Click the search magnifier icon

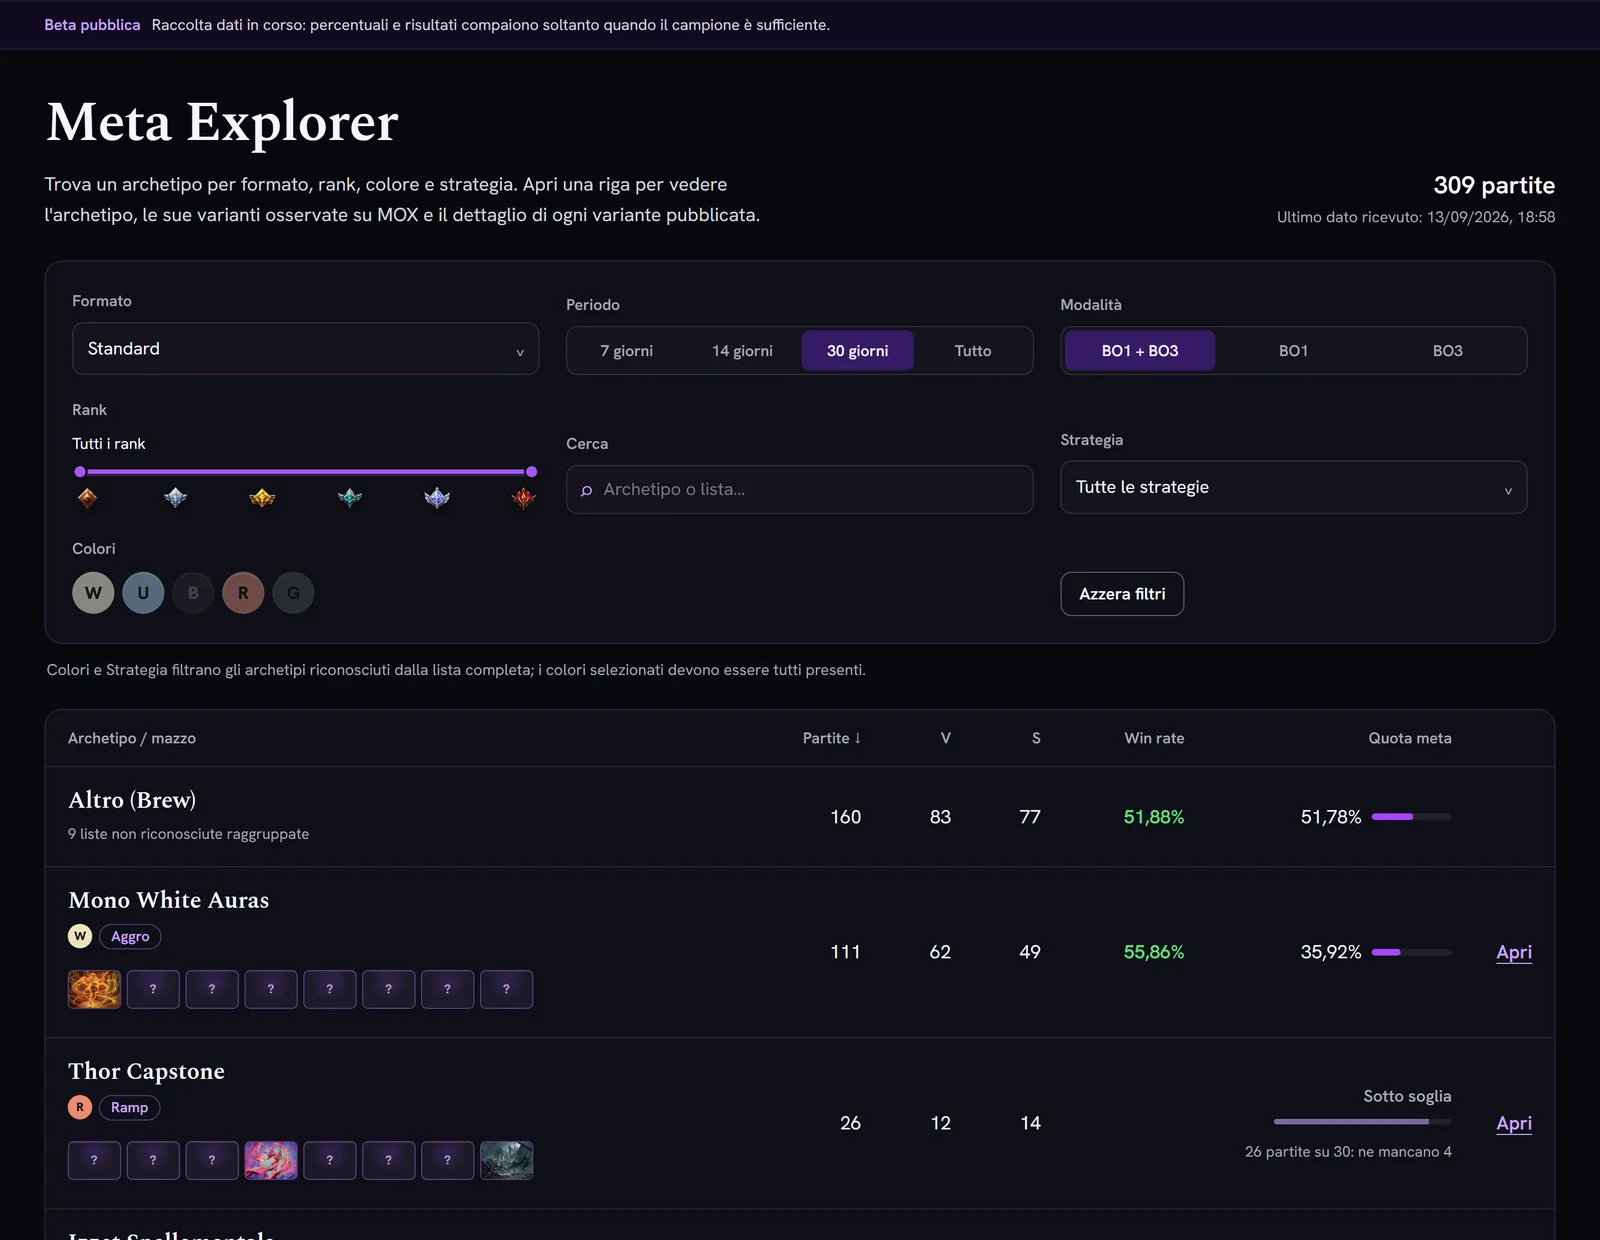(x=587, y=490)
